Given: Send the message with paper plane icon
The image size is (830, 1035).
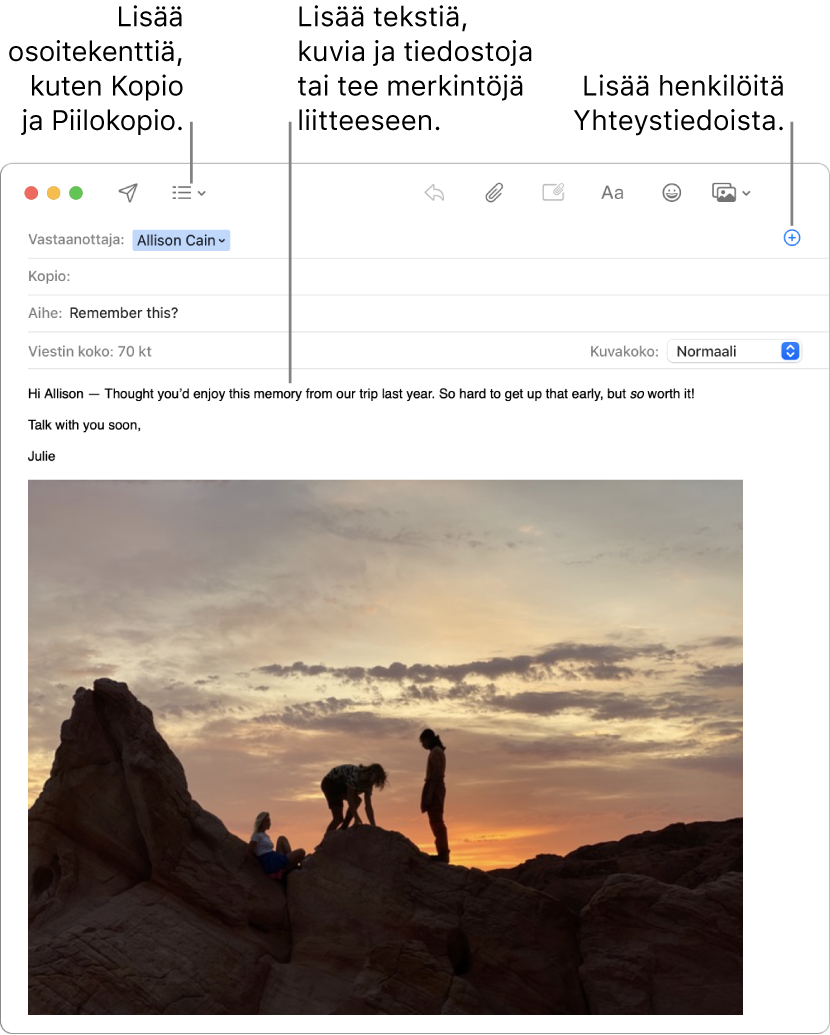Looking at the screenshot, I should click(128, 193).
